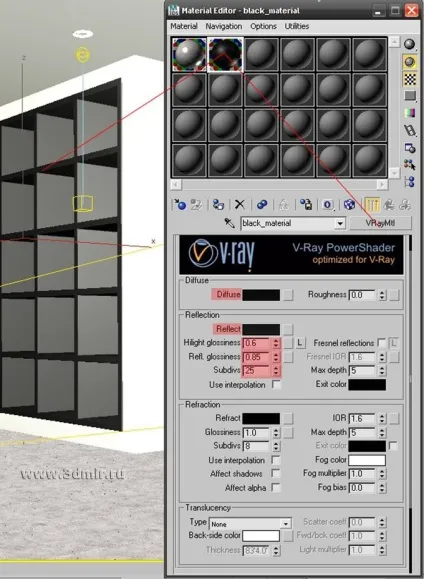The image size is (424, 579).
Task: Open the Material/Map Navigator icon
Action: pyautogui.click(x=410, y=182)
